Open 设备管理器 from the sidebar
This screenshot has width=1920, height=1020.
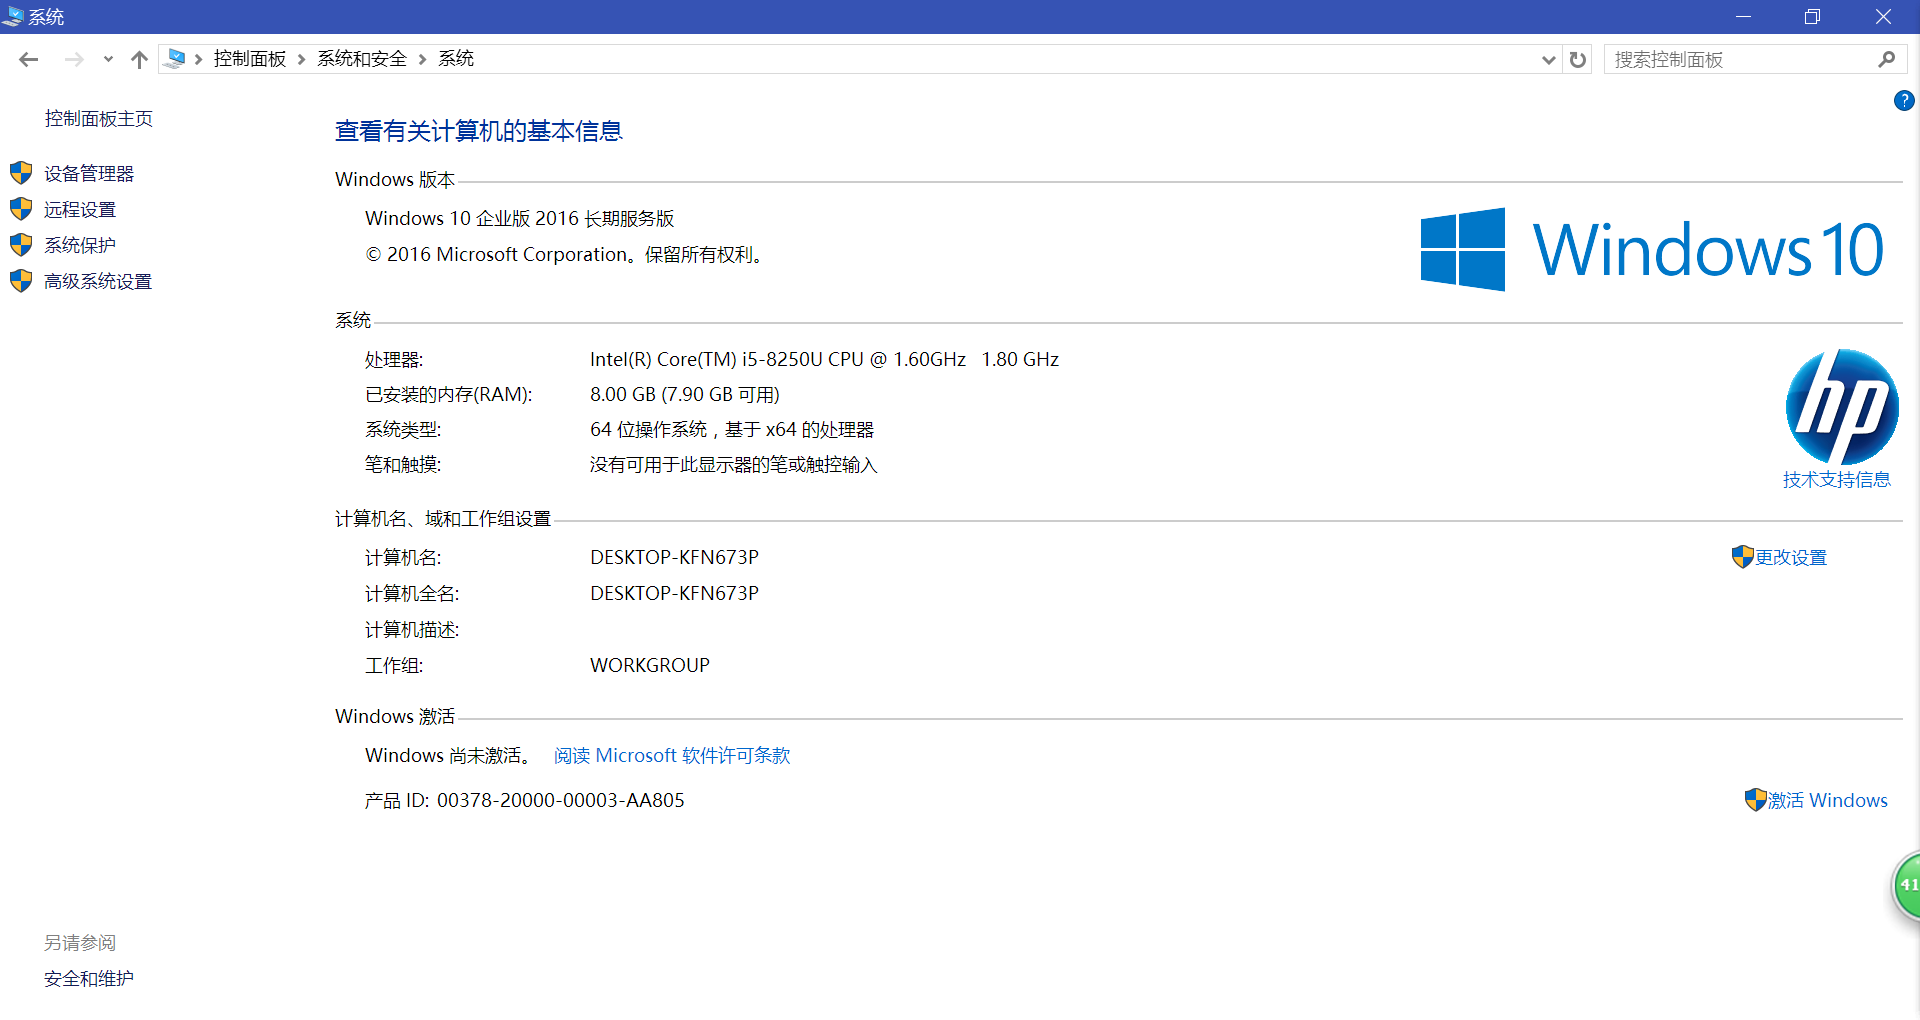click(x=88, y=172)
